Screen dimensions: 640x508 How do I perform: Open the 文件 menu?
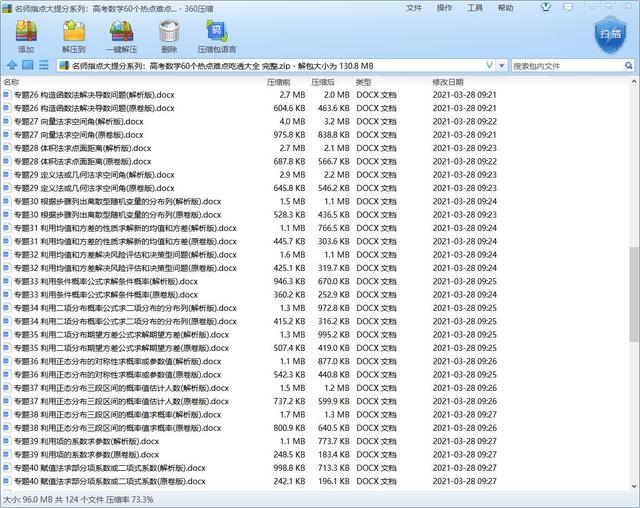click(413, 8)
